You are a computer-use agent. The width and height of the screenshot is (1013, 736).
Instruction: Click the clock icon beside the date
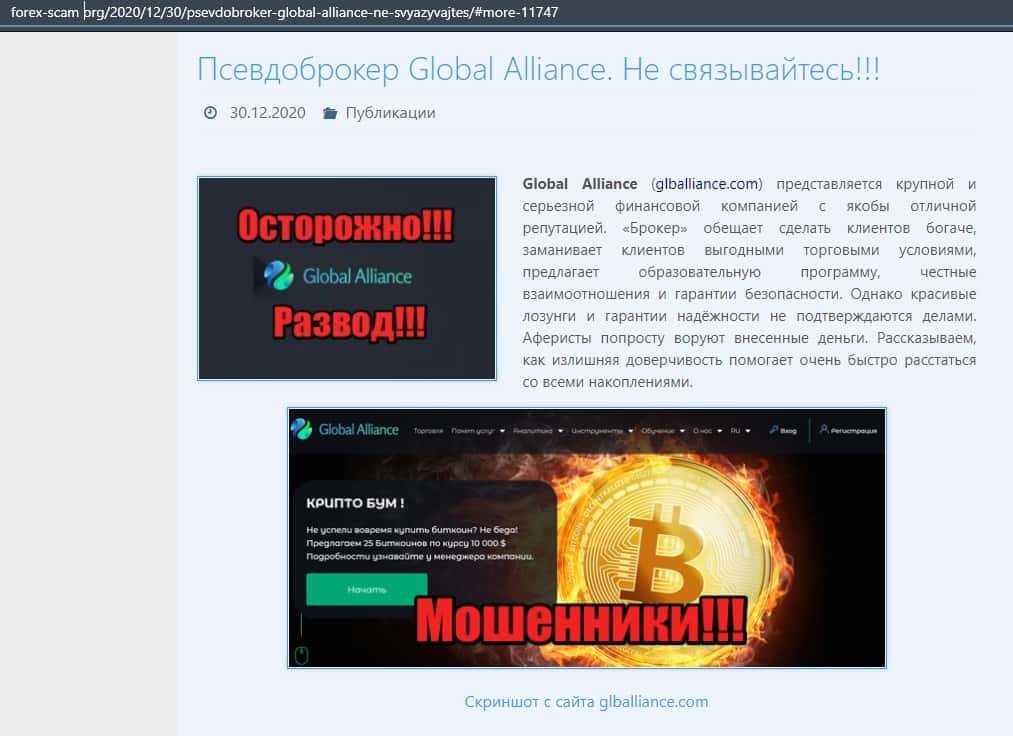click(210, 113)
